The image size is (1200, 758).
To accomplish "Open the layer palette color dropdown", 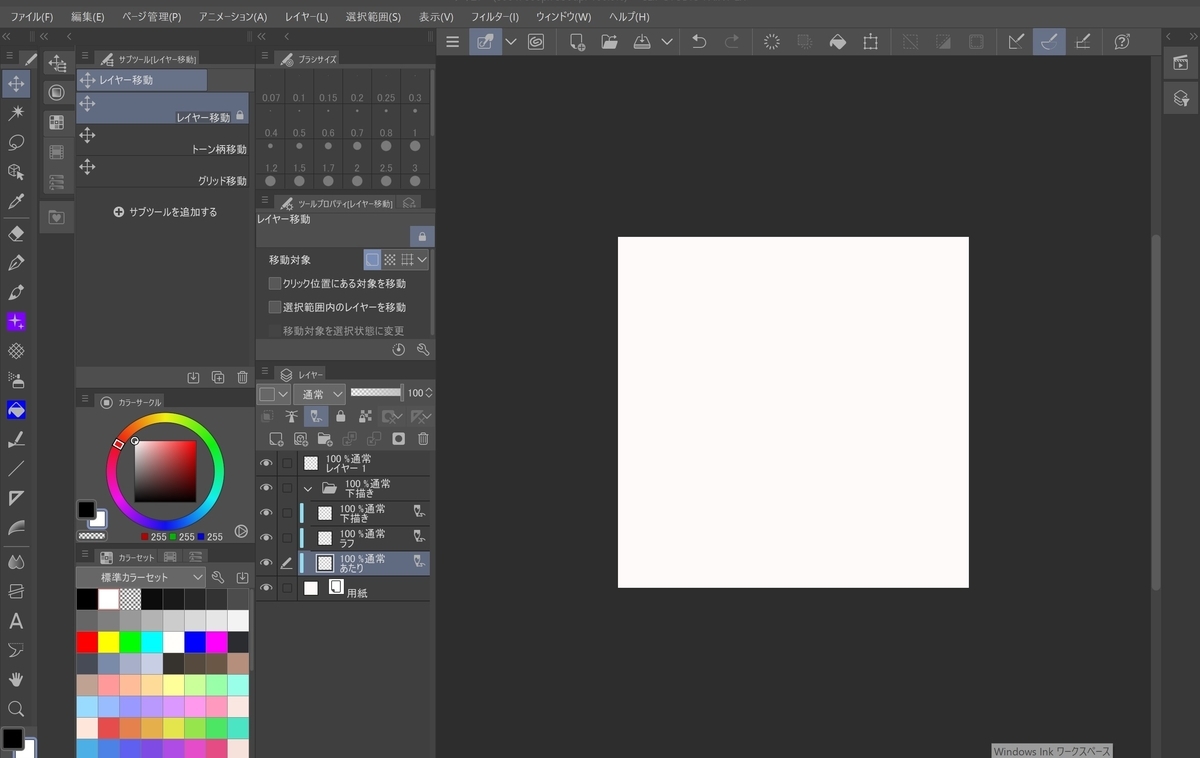I will tap(274, 394).
